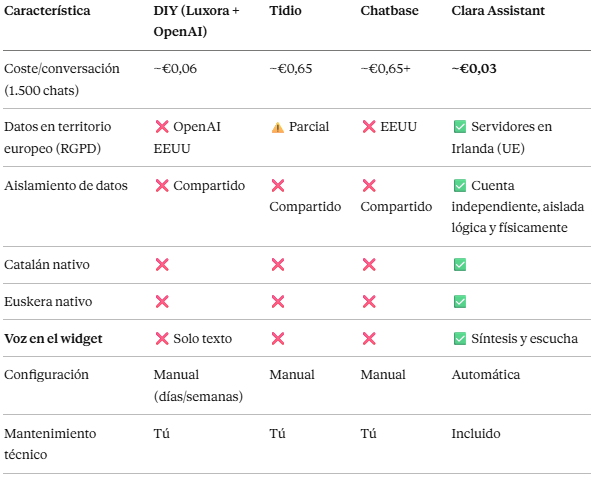Click green check next to Síntesis y escucha
The height and width of the screenshot is (481, 591).
[x=460, y=339]
